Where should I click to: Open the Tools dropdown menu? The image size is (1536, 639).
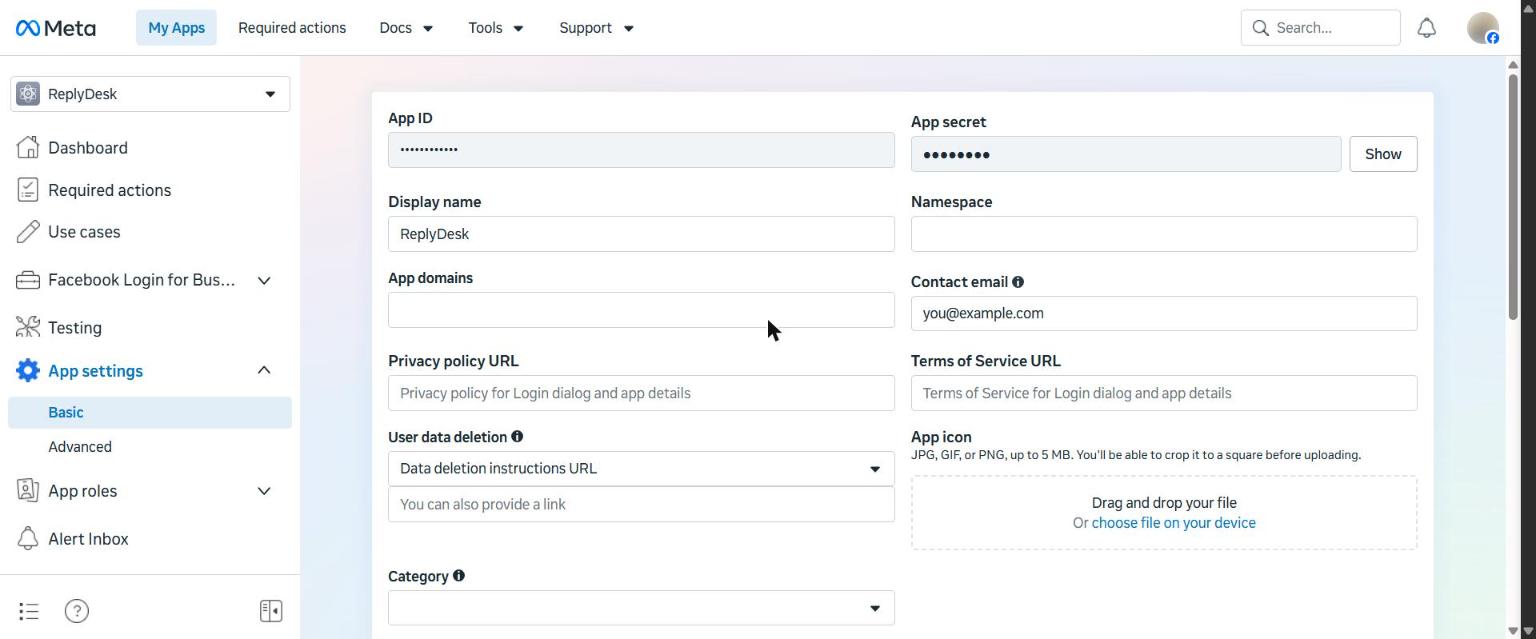click(x=496, y=28)
